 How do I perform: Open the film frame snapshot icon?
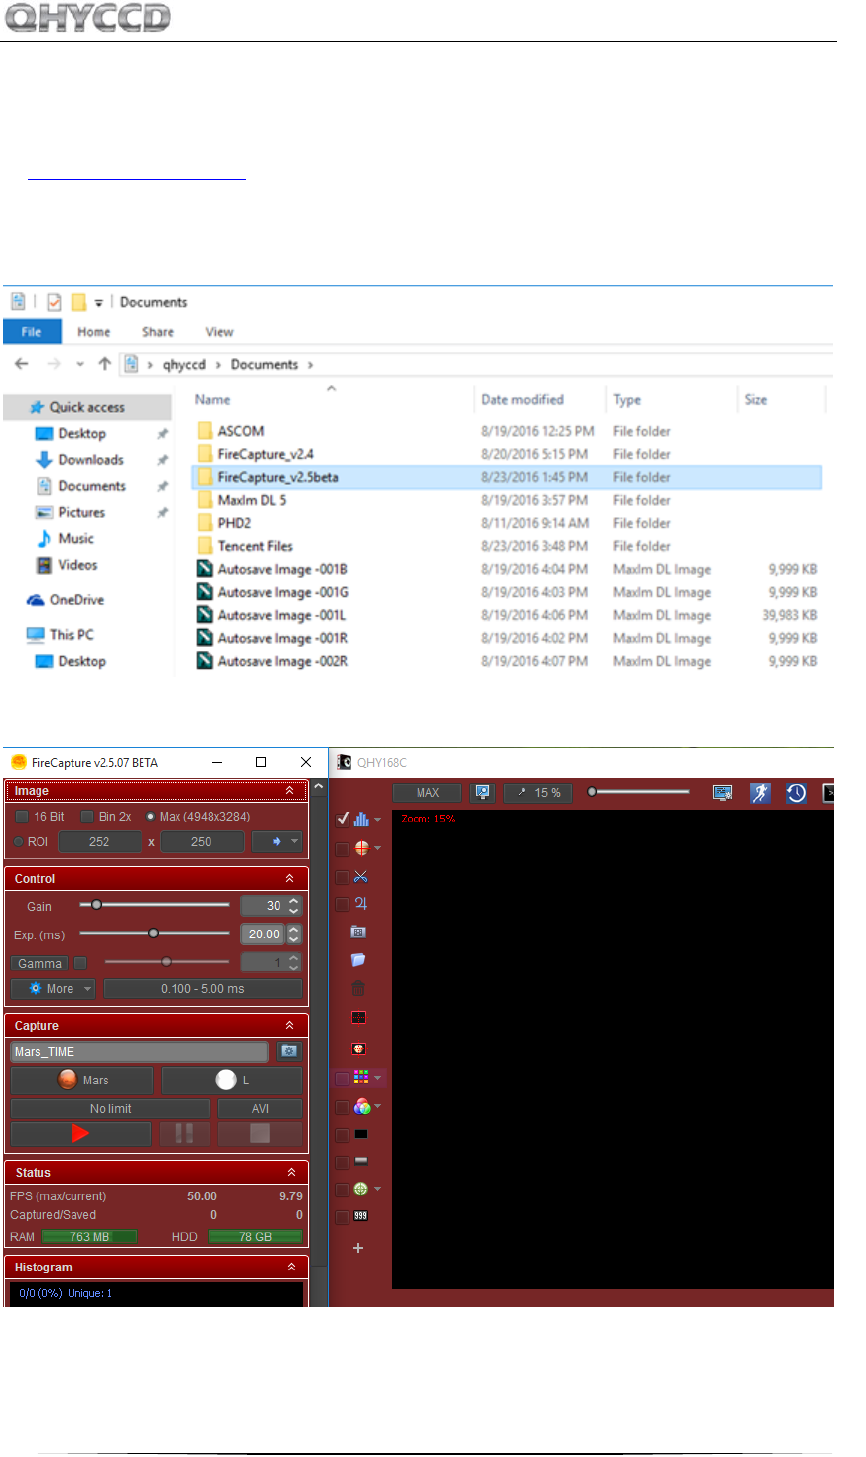pyautogui.click(x=358, y=932)
